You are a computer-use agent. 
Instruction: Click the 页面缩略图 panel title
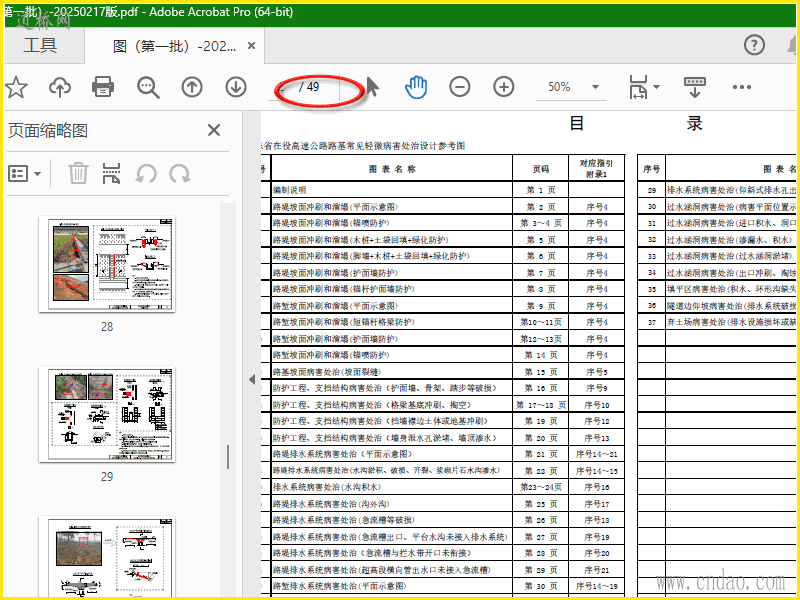click(48, 131)
